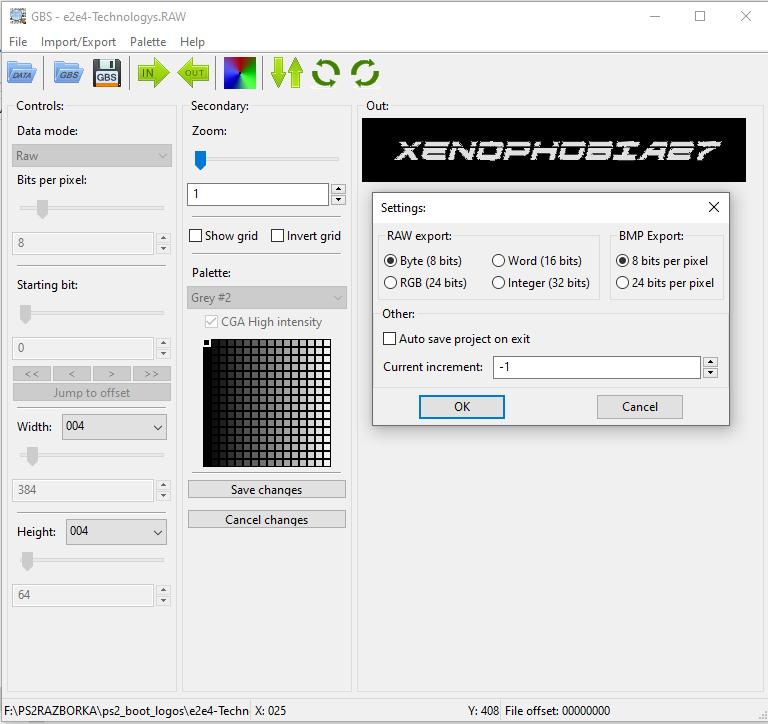Confirm settings with the OK button
The image size is (768, 724).
(x=461, y=407)
